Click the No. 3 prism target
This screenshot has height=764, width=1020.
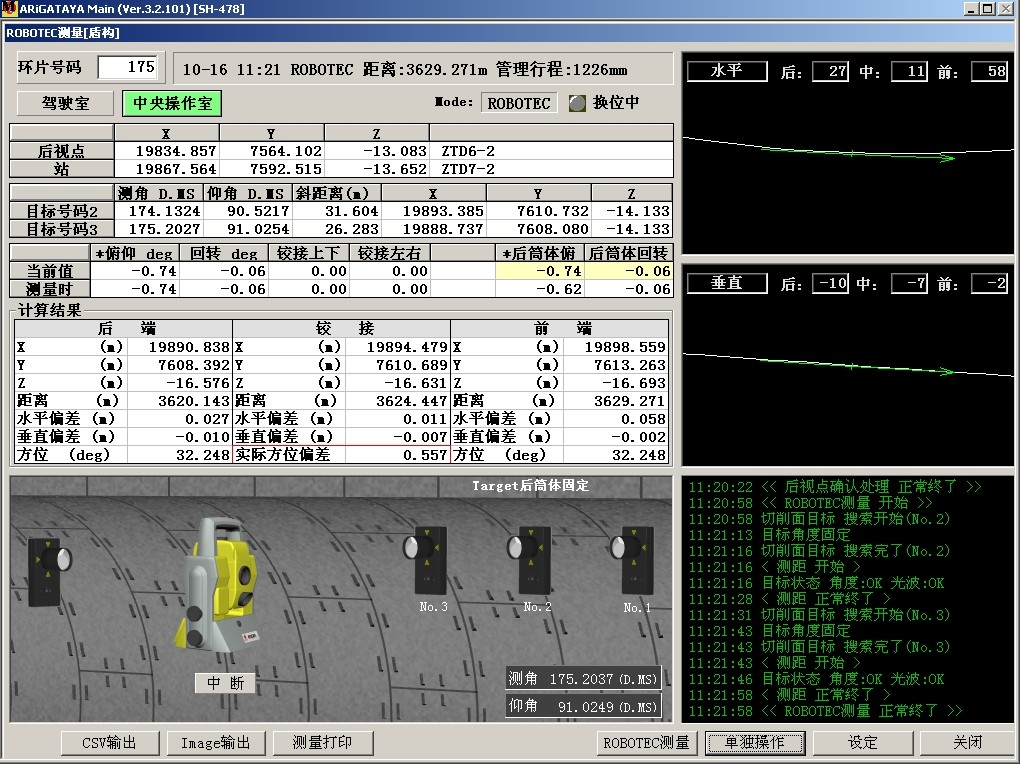pos(425,560)
